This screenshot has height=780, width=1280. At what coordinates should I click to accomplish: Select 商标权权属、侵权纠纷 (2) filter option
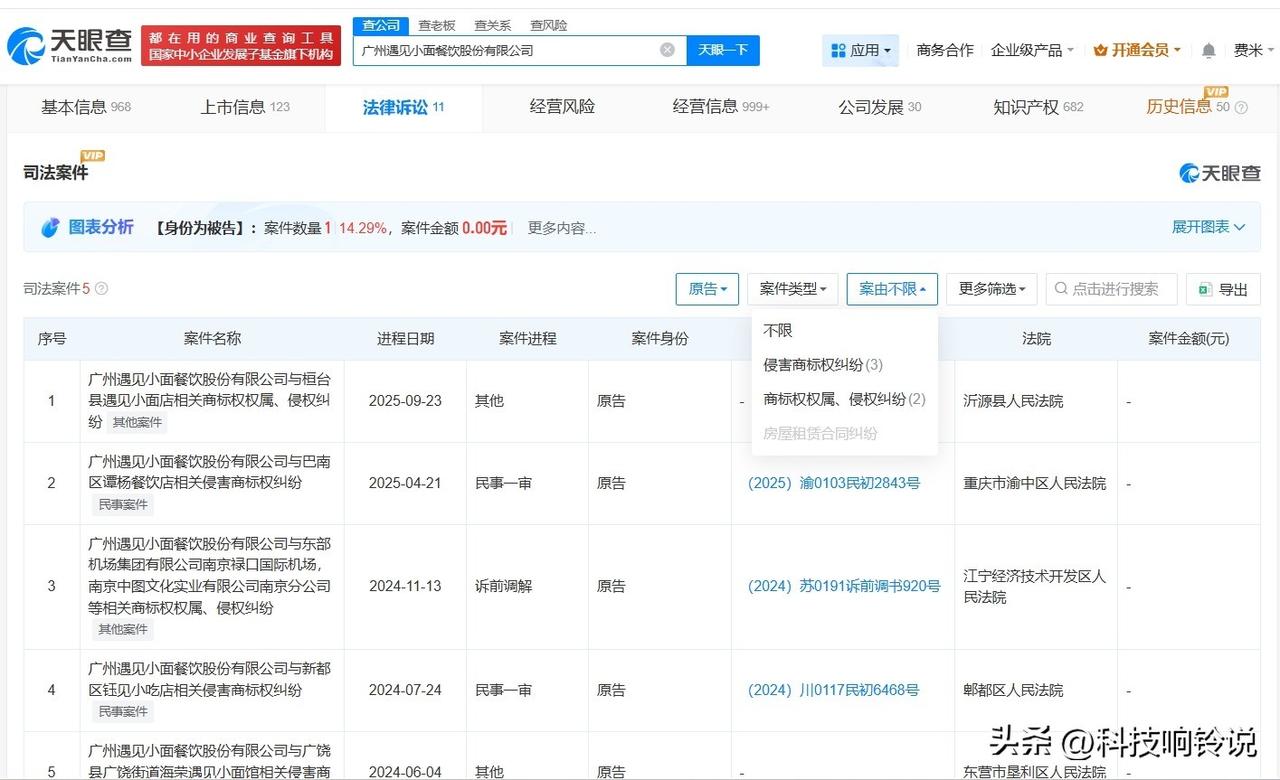pos(844,399)
